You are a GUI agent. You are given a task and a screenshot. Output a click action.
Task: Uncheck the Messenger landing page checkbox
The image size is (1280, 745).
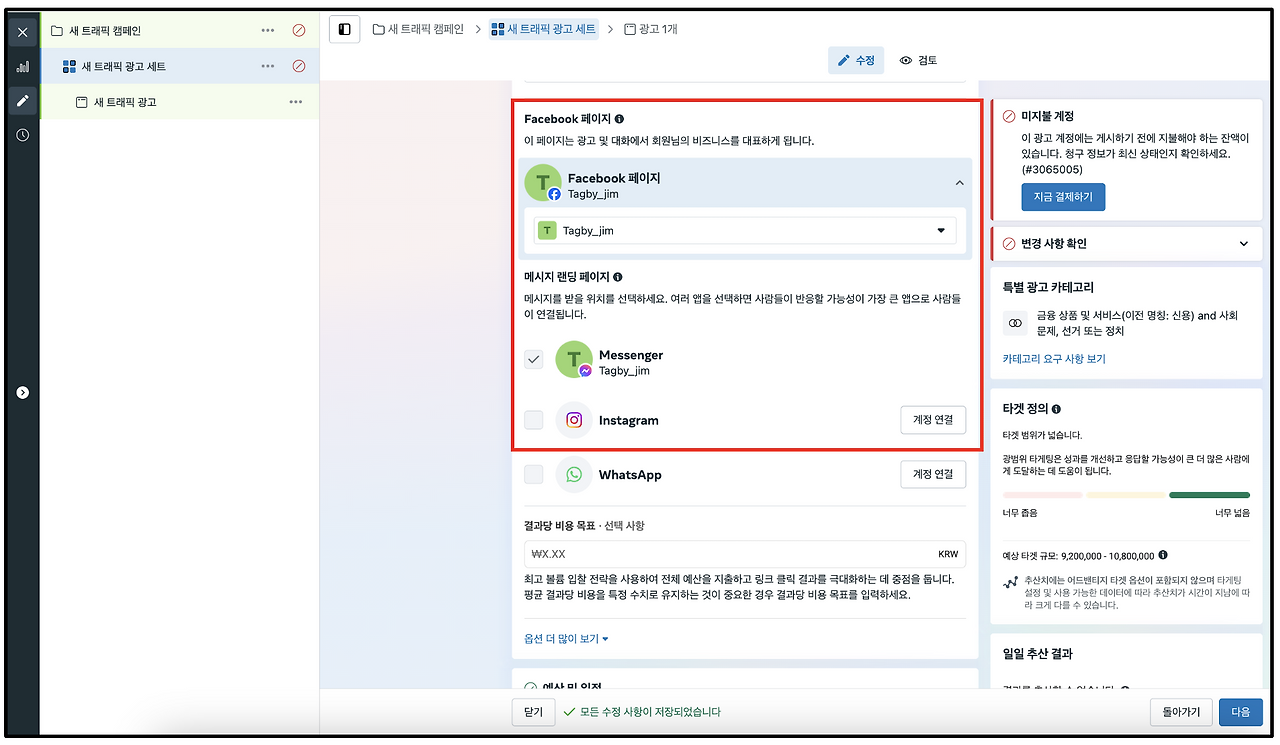(x=533, y=359)
